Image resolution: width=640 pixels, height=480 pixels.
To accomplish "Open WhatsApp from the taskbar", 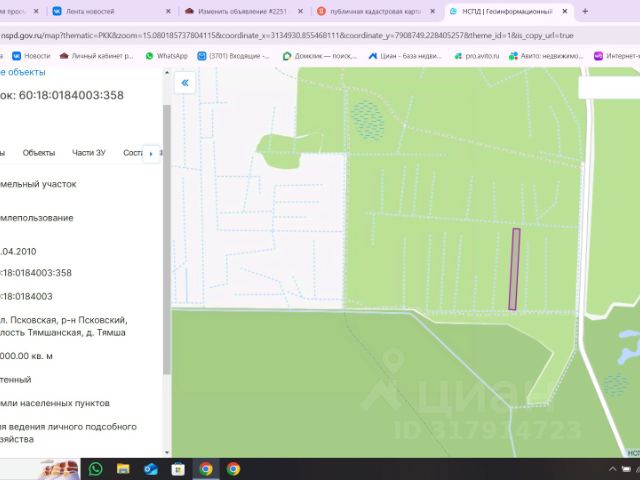I will tap(96, 469).
